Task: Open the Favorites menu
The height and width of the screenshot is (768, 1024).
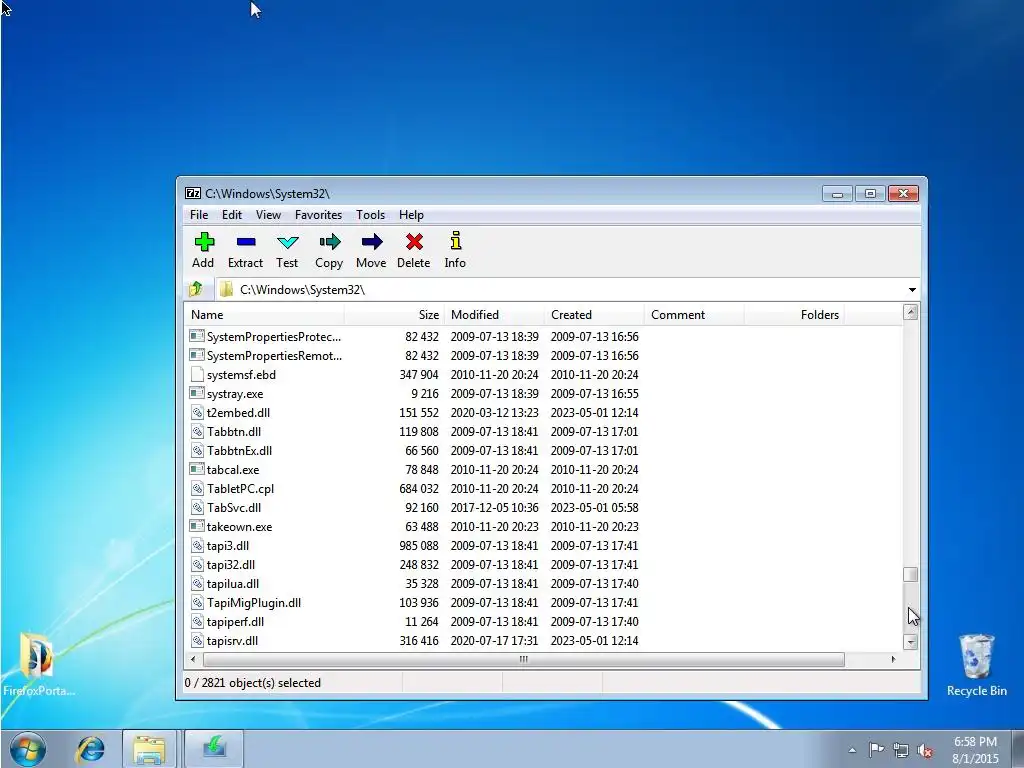Action: click(318, 215)
